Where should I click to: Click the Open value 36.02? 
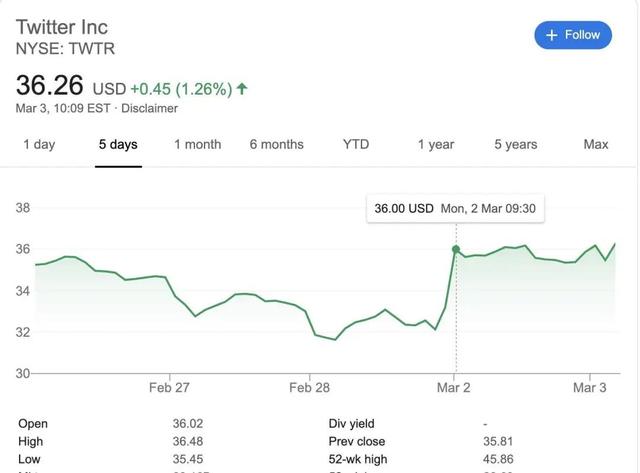pyautogui.click(x=188, y=424)
